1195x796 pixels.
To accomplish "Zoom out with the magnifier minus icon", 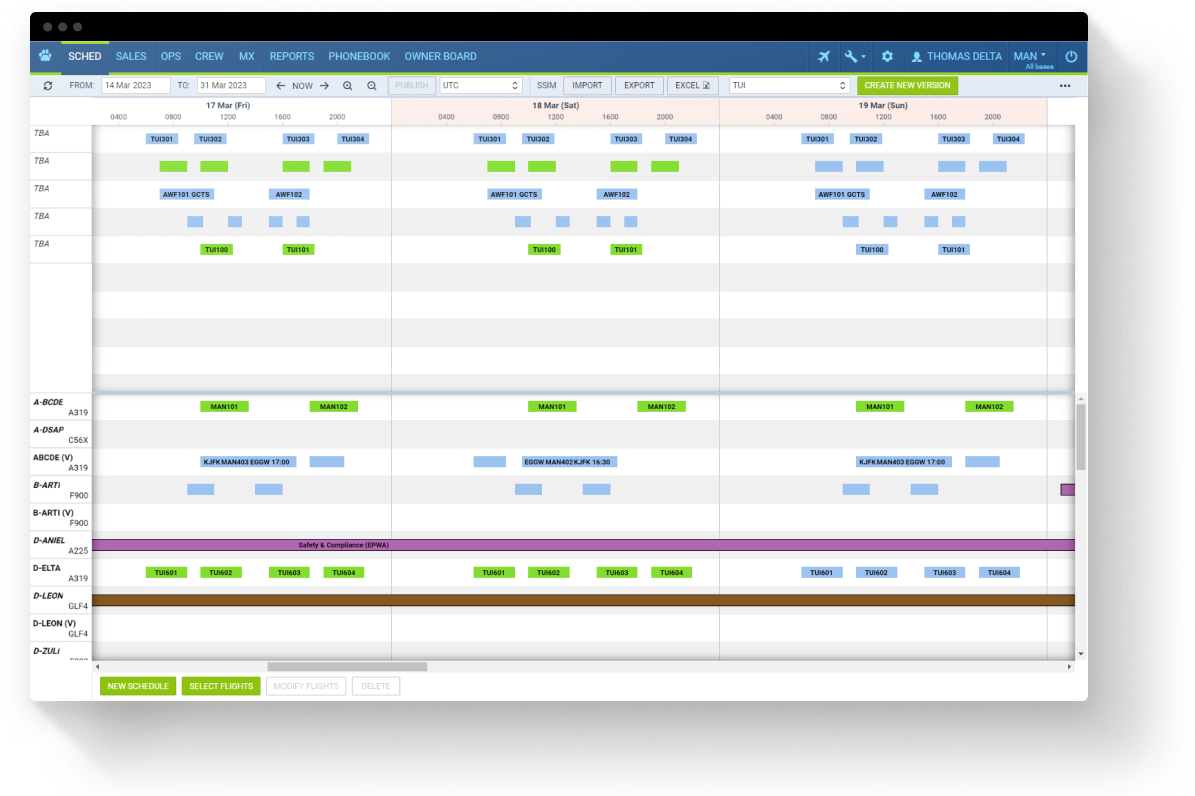I will [369, 85].
